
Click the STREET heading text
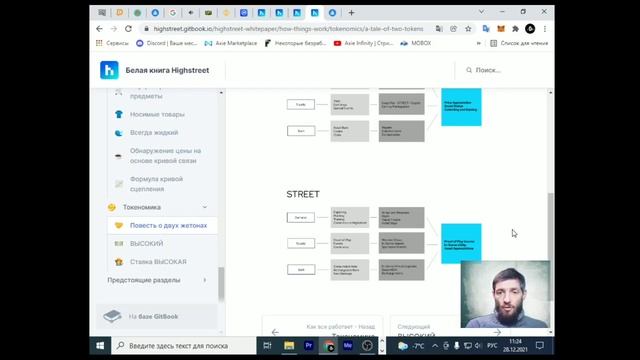click(303, 194)
